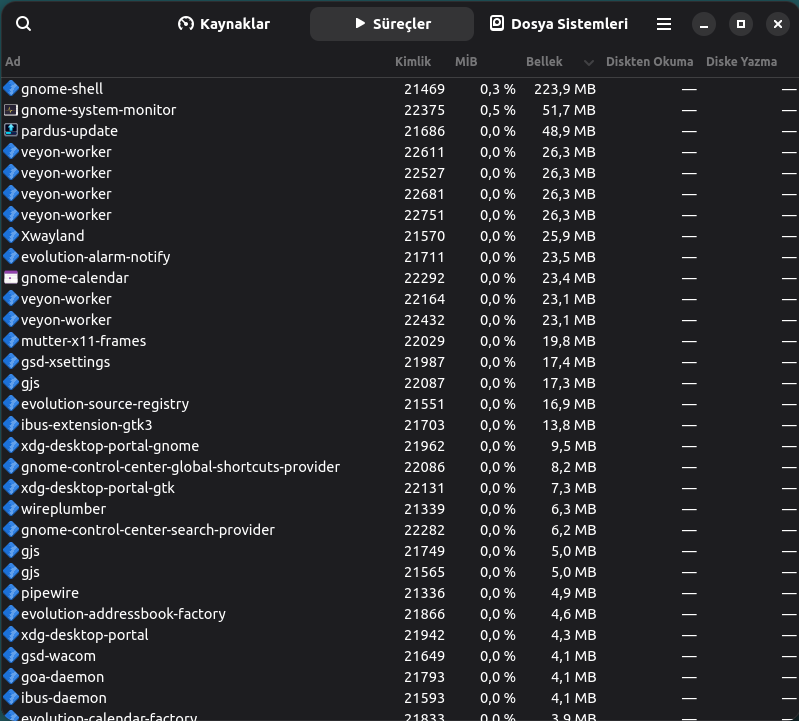Sort processes by Ad column header
The image size is (799, 721).
pyautogui.click(x=13, y=62)
